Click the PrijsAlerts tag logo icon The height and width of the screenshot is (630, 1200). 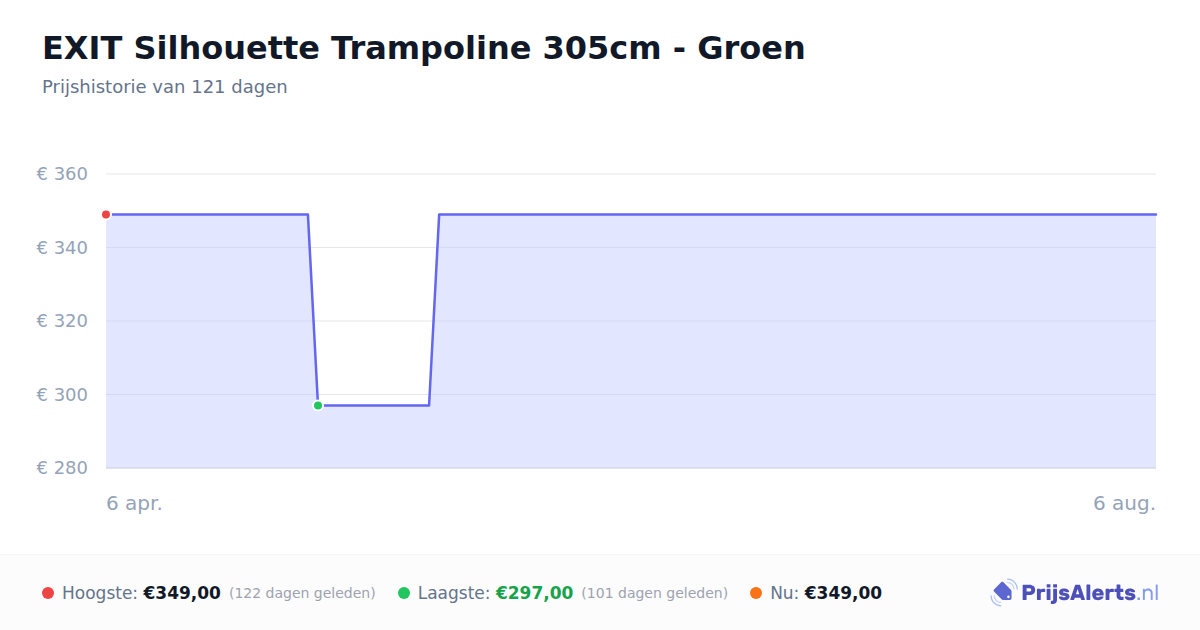(1003, 593)
